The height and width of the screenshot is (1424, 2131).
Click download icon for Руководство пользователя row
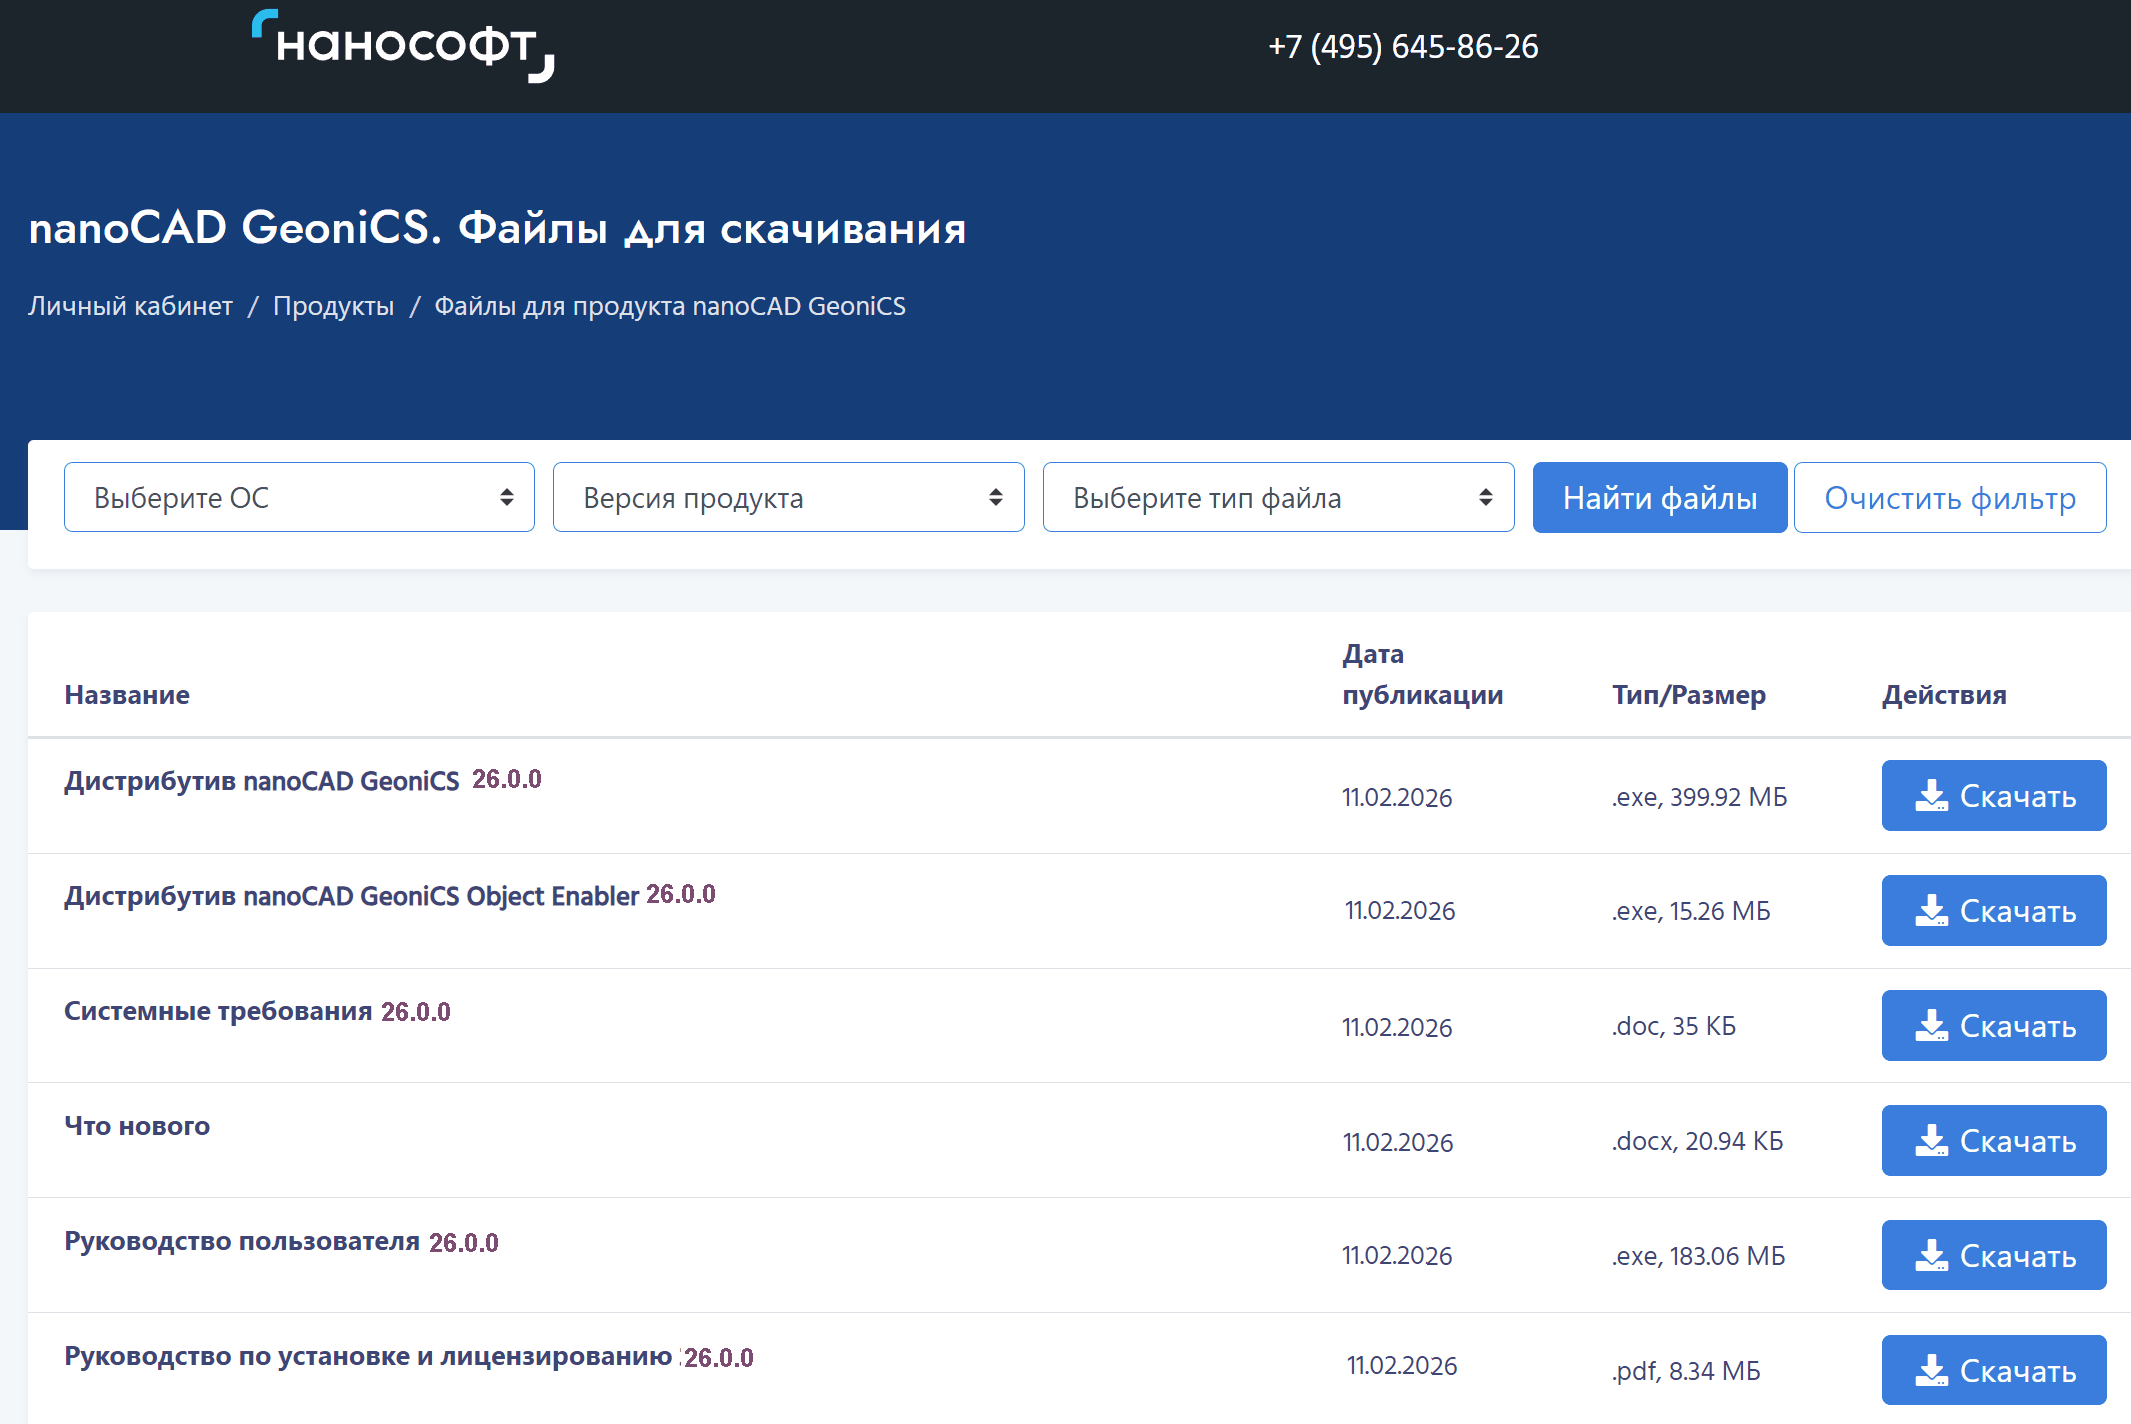tap(1931, 1256)
